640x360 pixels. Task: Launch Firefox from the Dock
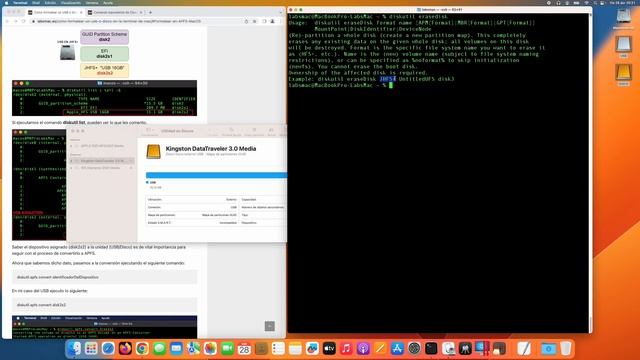(125, 348)
